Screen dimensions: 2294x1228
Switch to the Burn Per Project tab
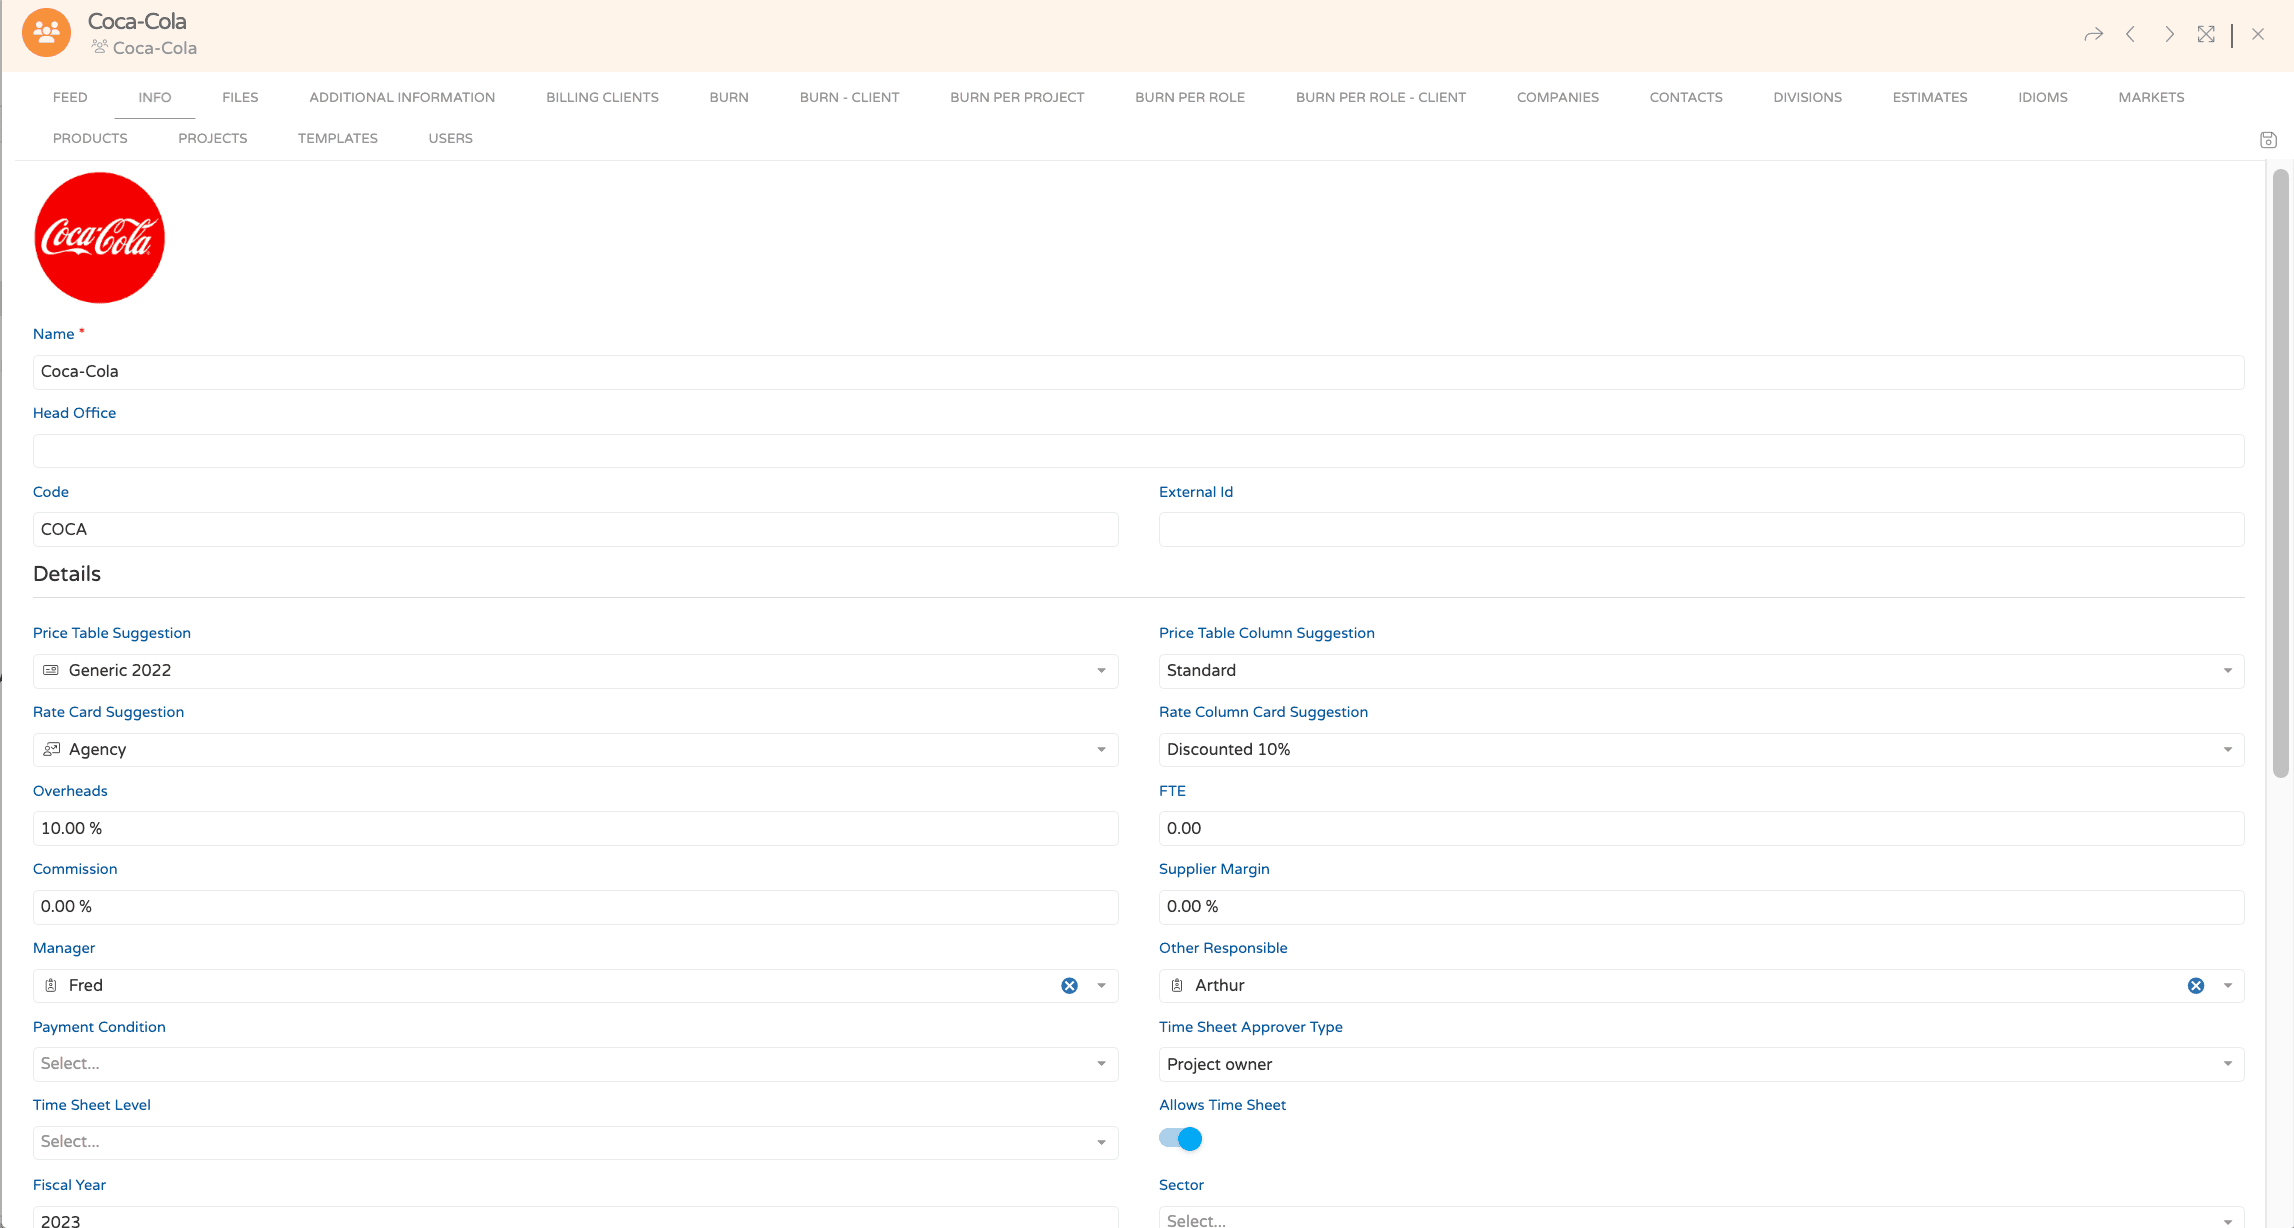[1016, 97]
